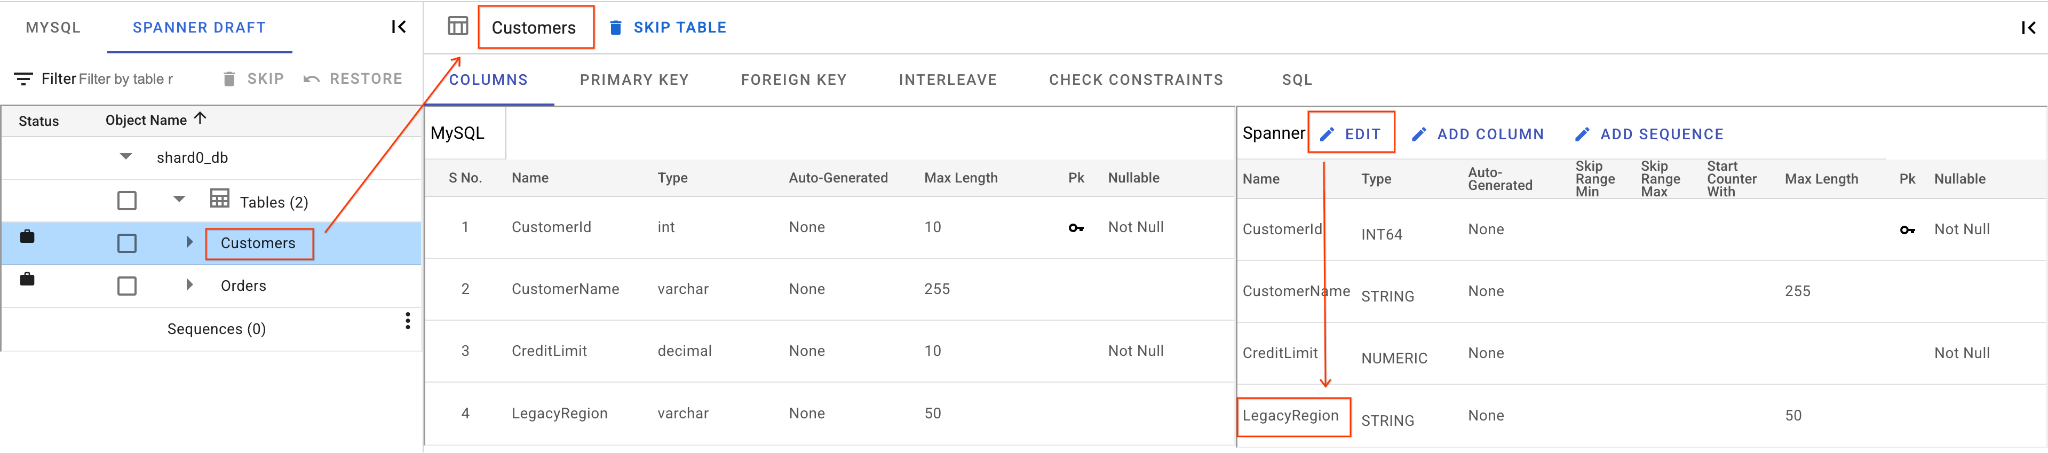The height and width of the screenshot is (453, 2048).
Task: Expand the Orders table node
Action: 190,285
